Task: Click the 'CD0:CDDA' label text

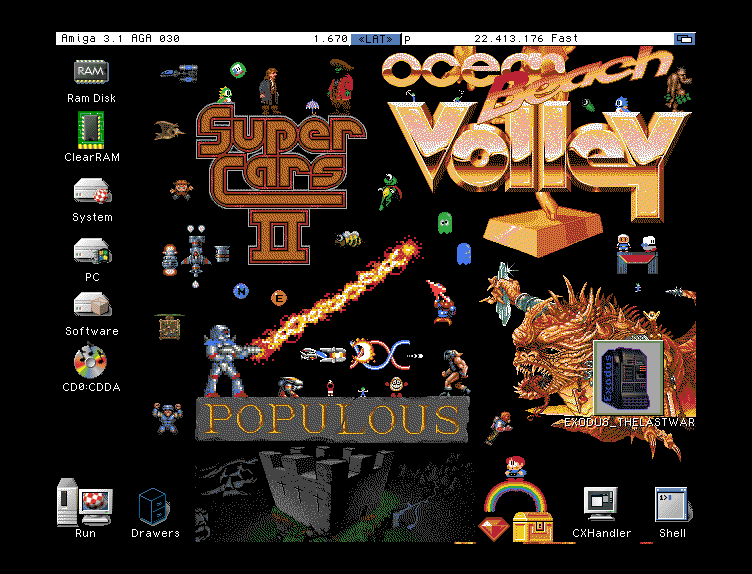Action: pyautogui.click(x=91, y=387)
